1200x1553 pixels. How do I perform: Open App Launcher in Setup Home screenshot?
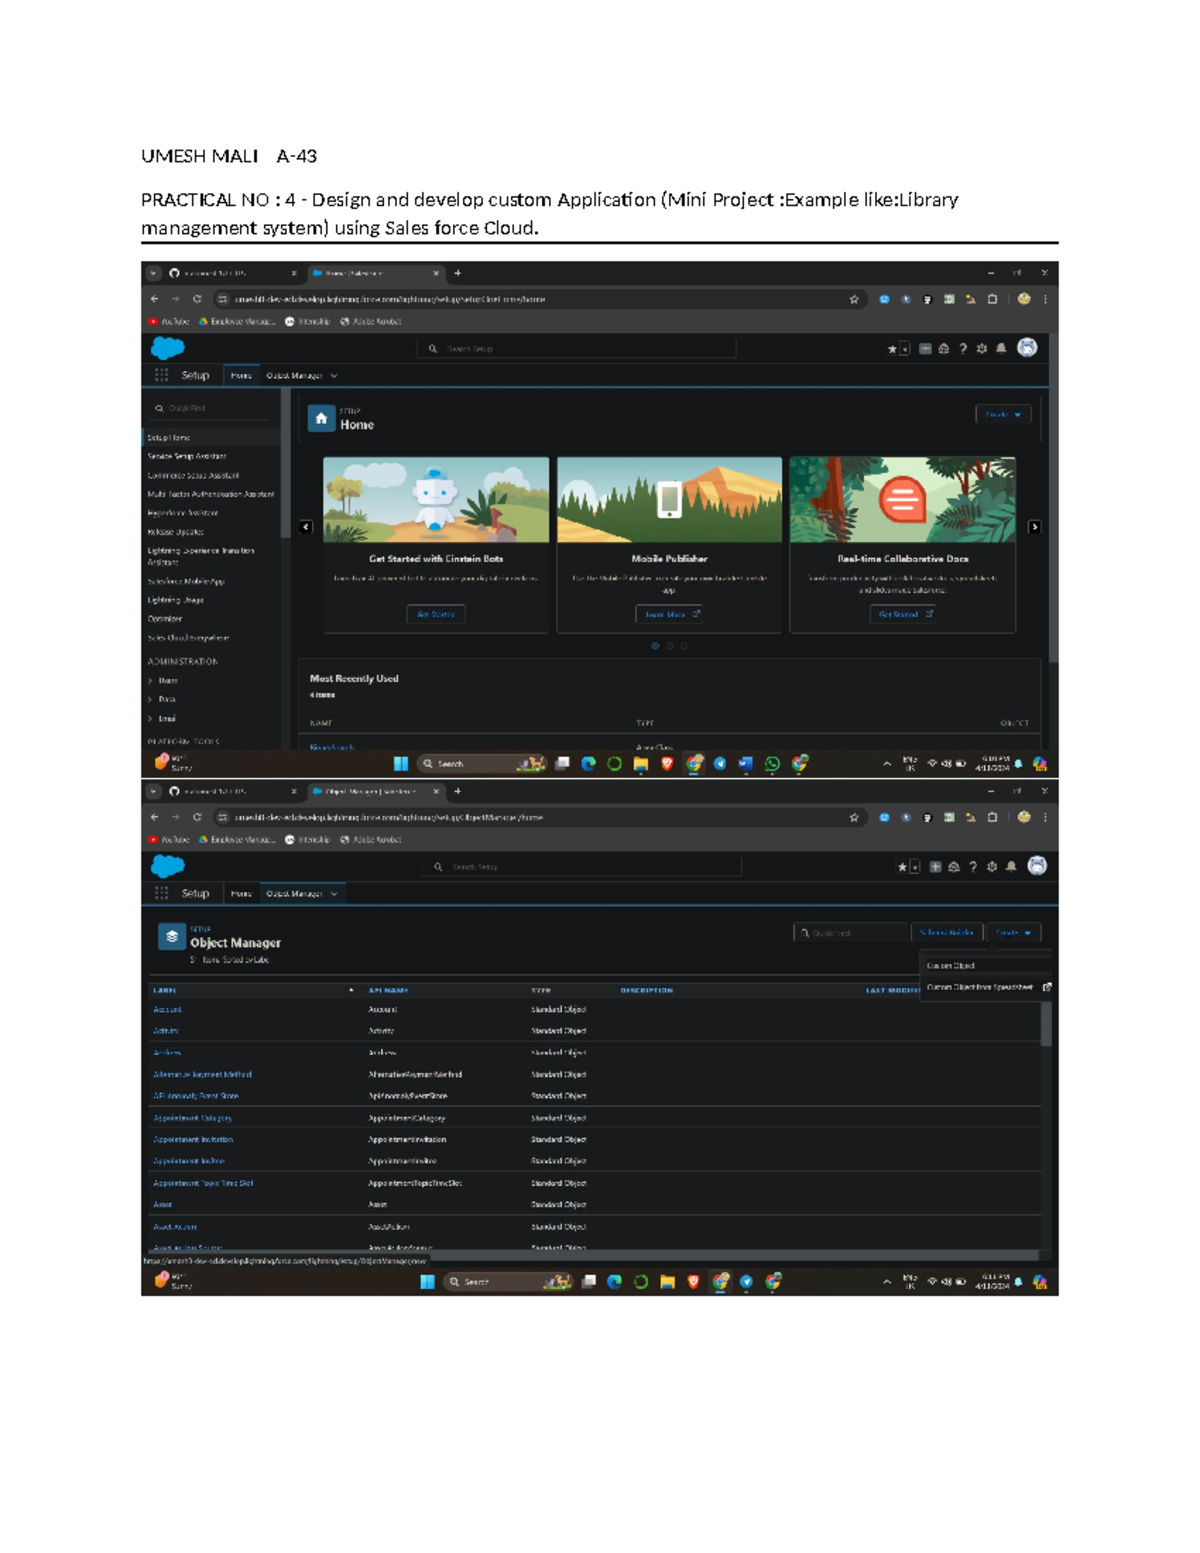click(x=161, y=375)
